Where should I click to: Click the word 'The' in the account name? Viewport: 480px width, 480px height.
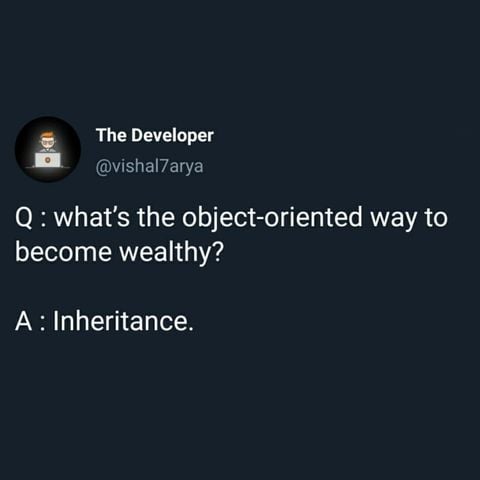tap(111, 135)
